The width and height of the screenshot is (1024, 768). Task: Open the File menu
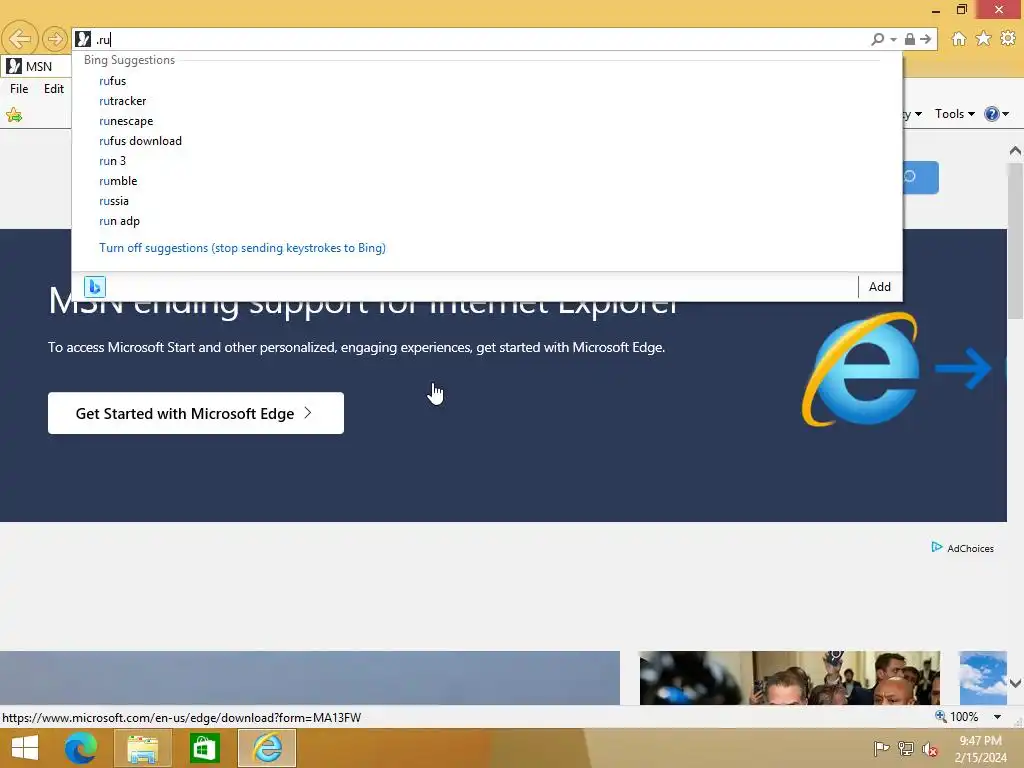click(x=19, y=89)
